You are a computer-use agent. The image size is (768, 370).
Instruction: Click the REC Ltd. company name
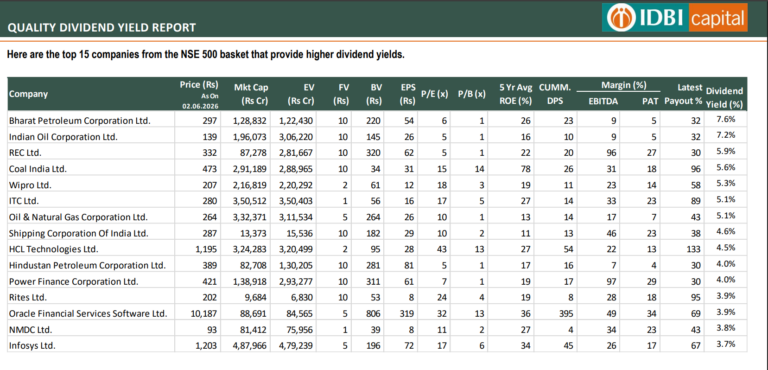[x=24, y=152]
